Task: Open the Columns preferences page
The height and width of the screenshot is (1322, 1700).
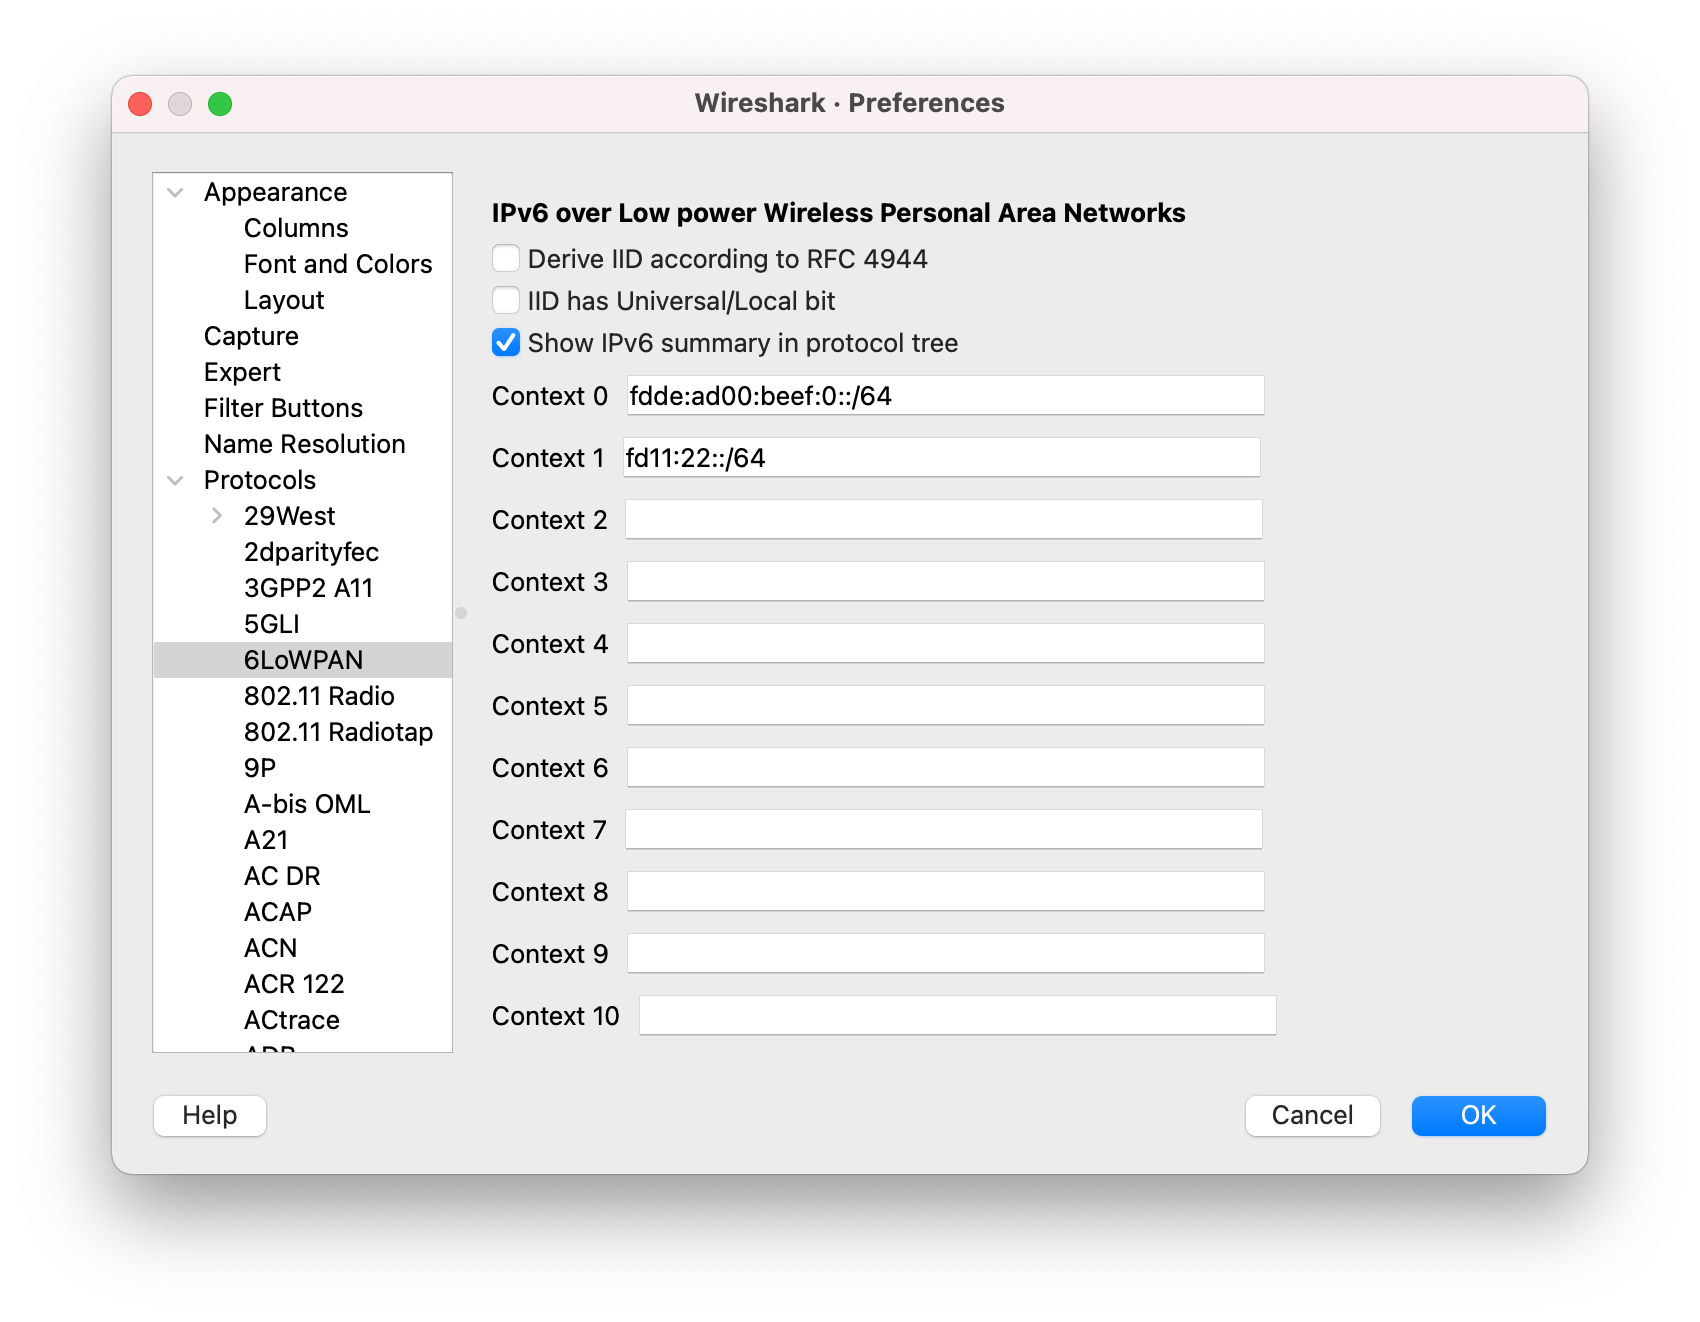Action: [296, 228]
